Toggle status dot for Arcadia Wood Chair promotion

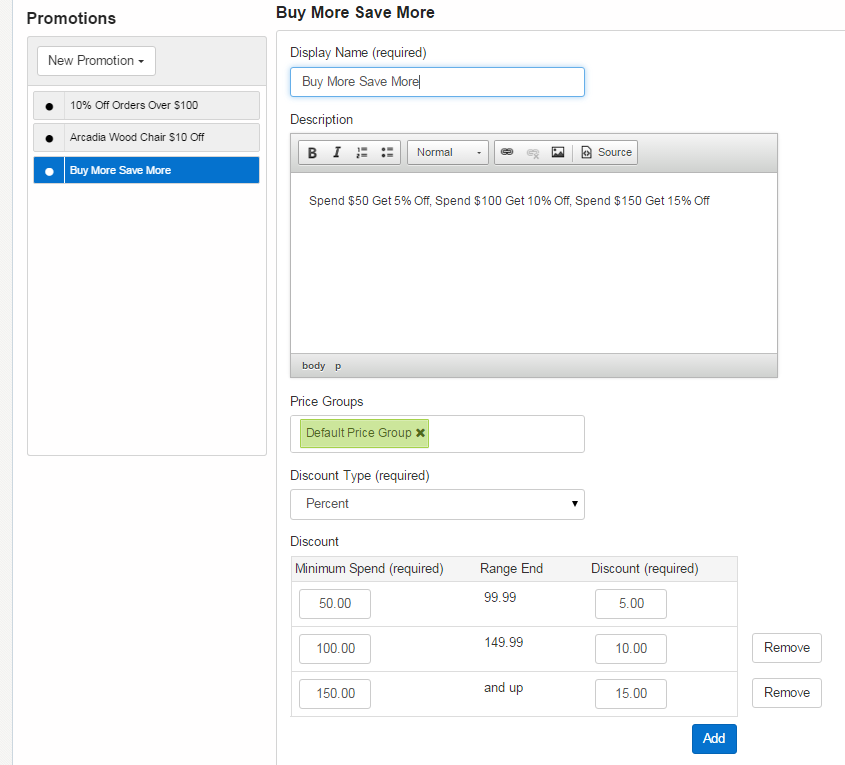(x=49, y=138)
